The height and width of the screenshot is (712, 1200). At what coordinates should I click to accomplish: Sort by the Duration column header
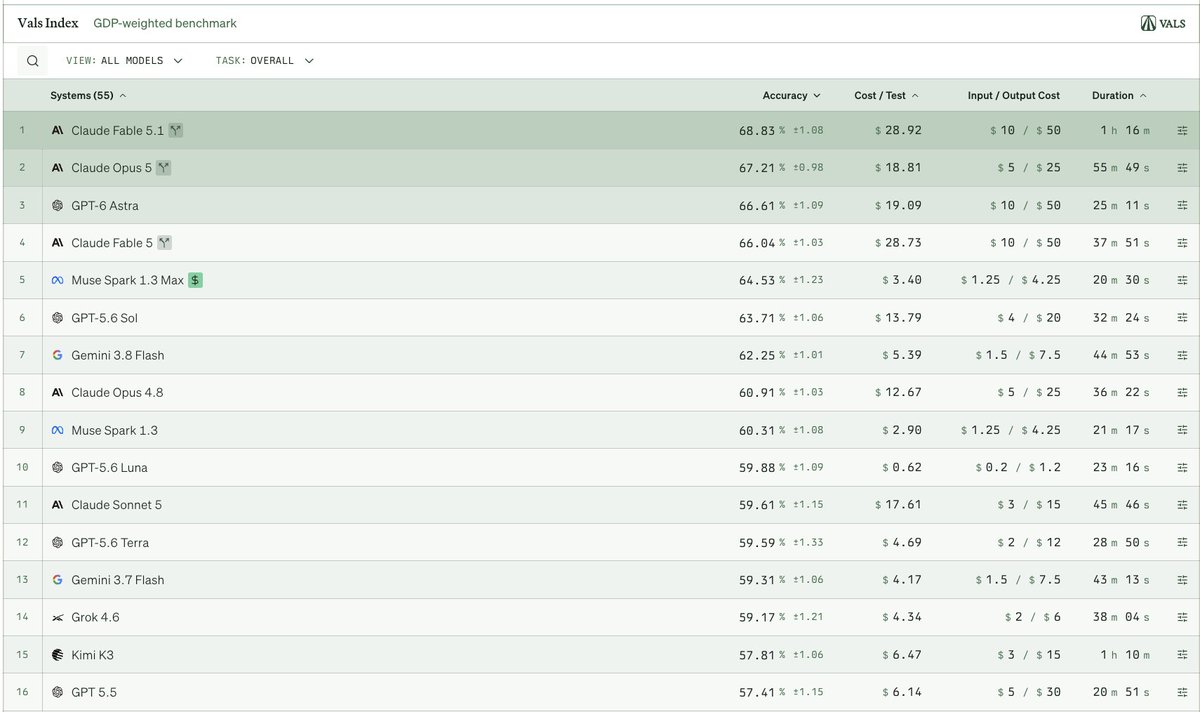[1120, 96]
